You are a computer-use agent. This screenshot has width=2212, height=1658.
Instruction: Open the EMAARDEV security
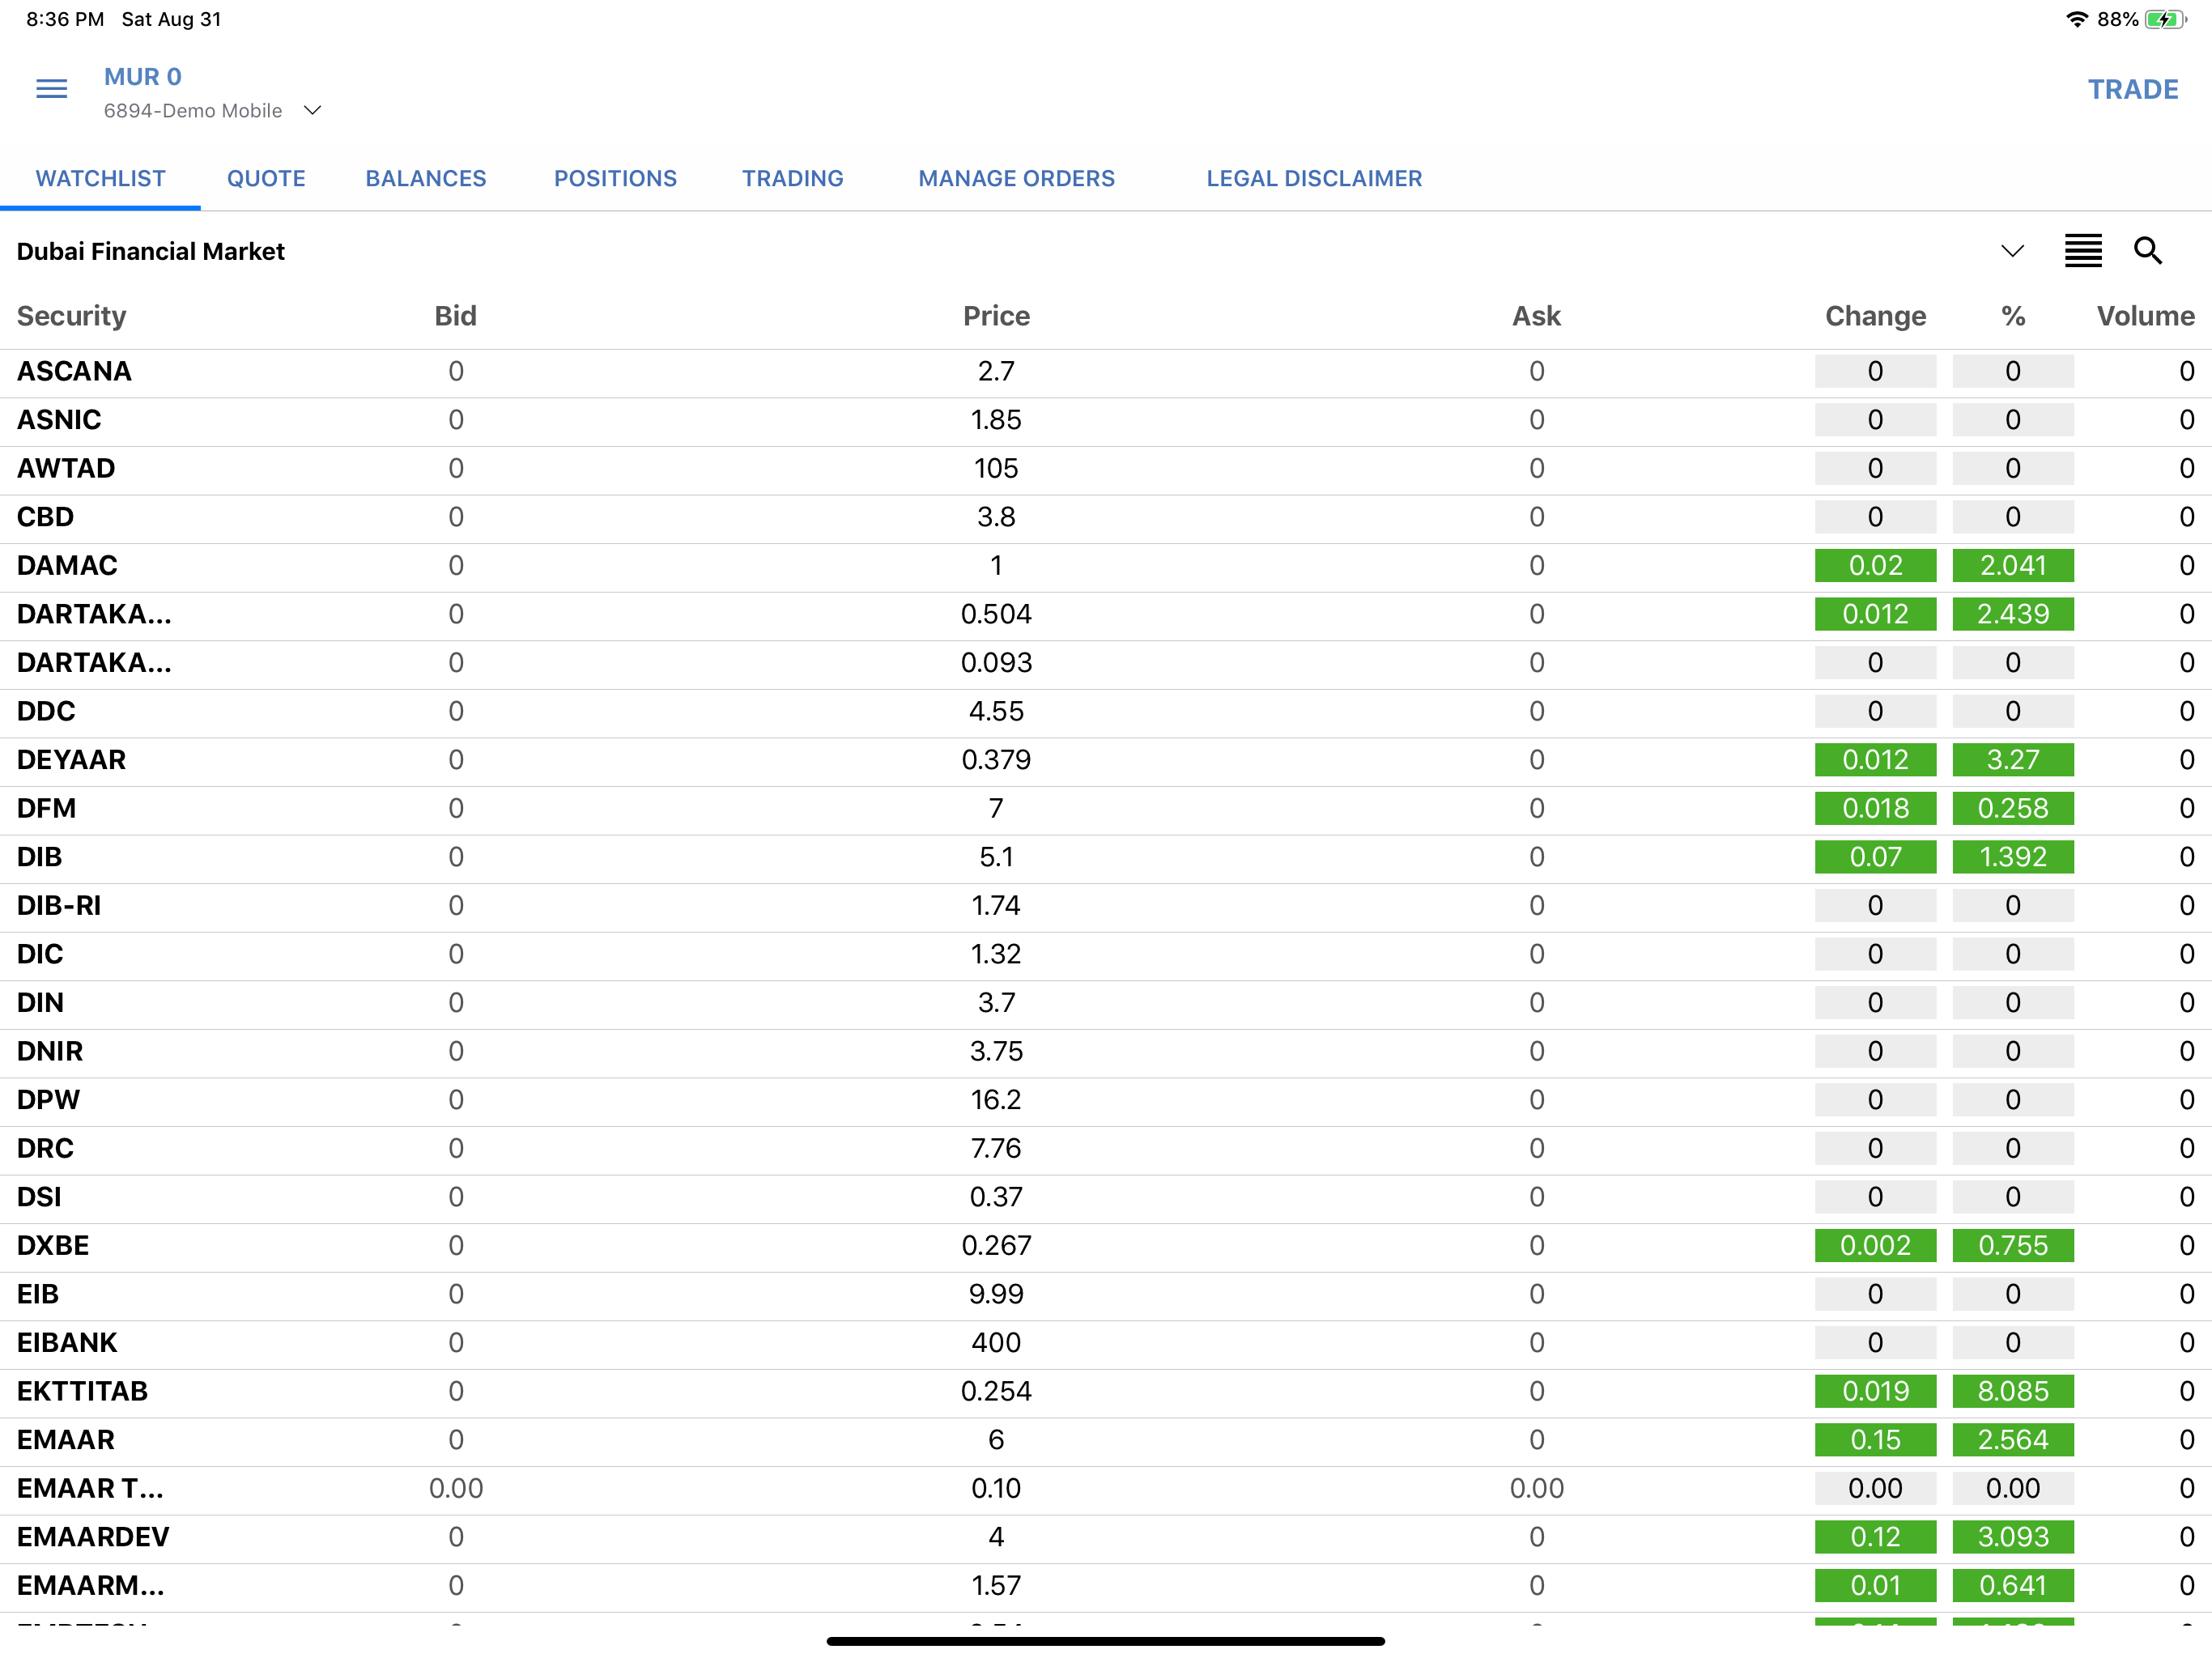pyautogui.click(x=1106, y=1537)
